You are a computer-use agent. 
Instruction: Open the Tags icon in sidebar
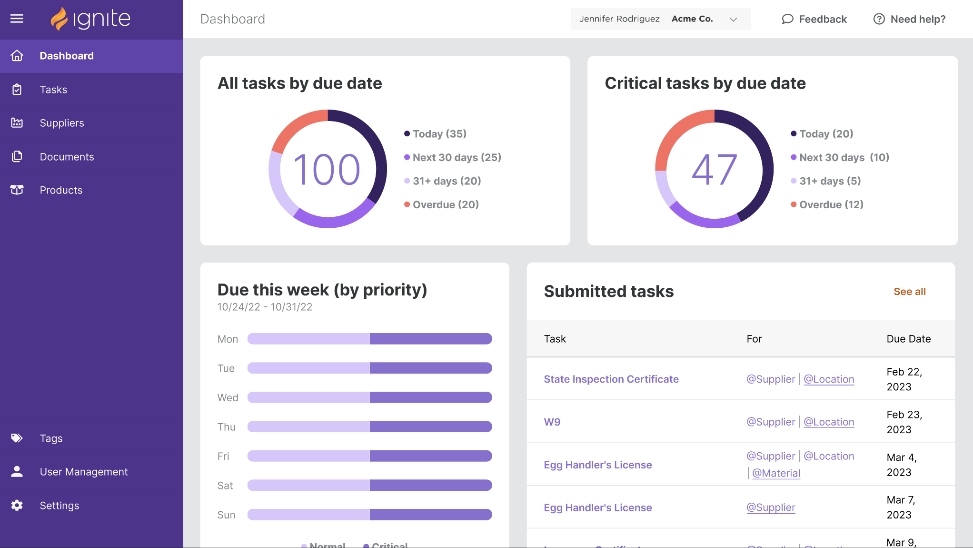pyautogui.click(x=17, y=438)
